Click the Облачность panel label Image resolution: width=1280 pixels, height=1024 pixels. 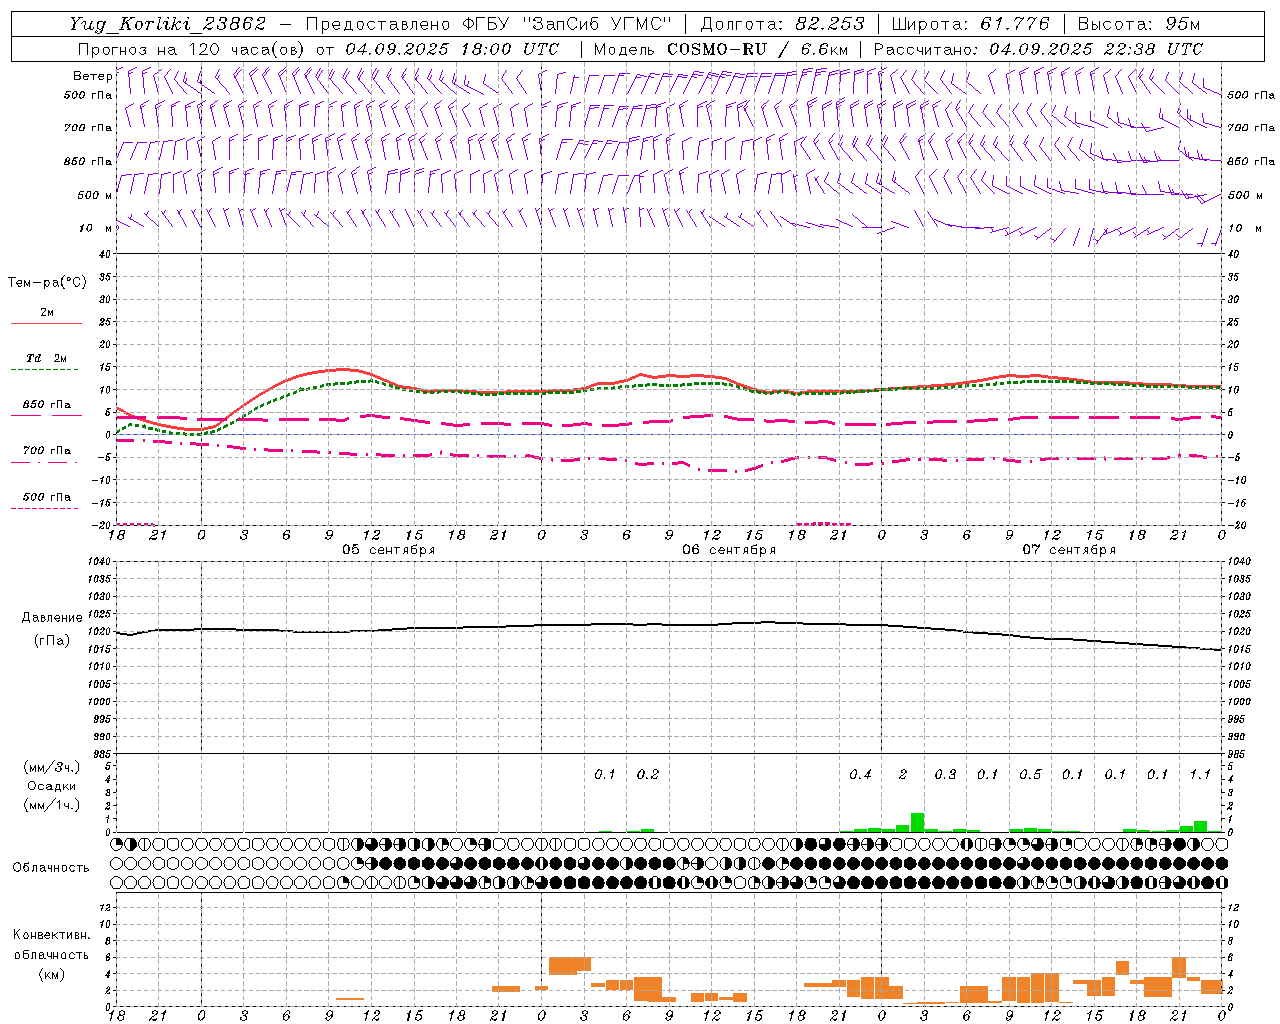coord(51,867)
